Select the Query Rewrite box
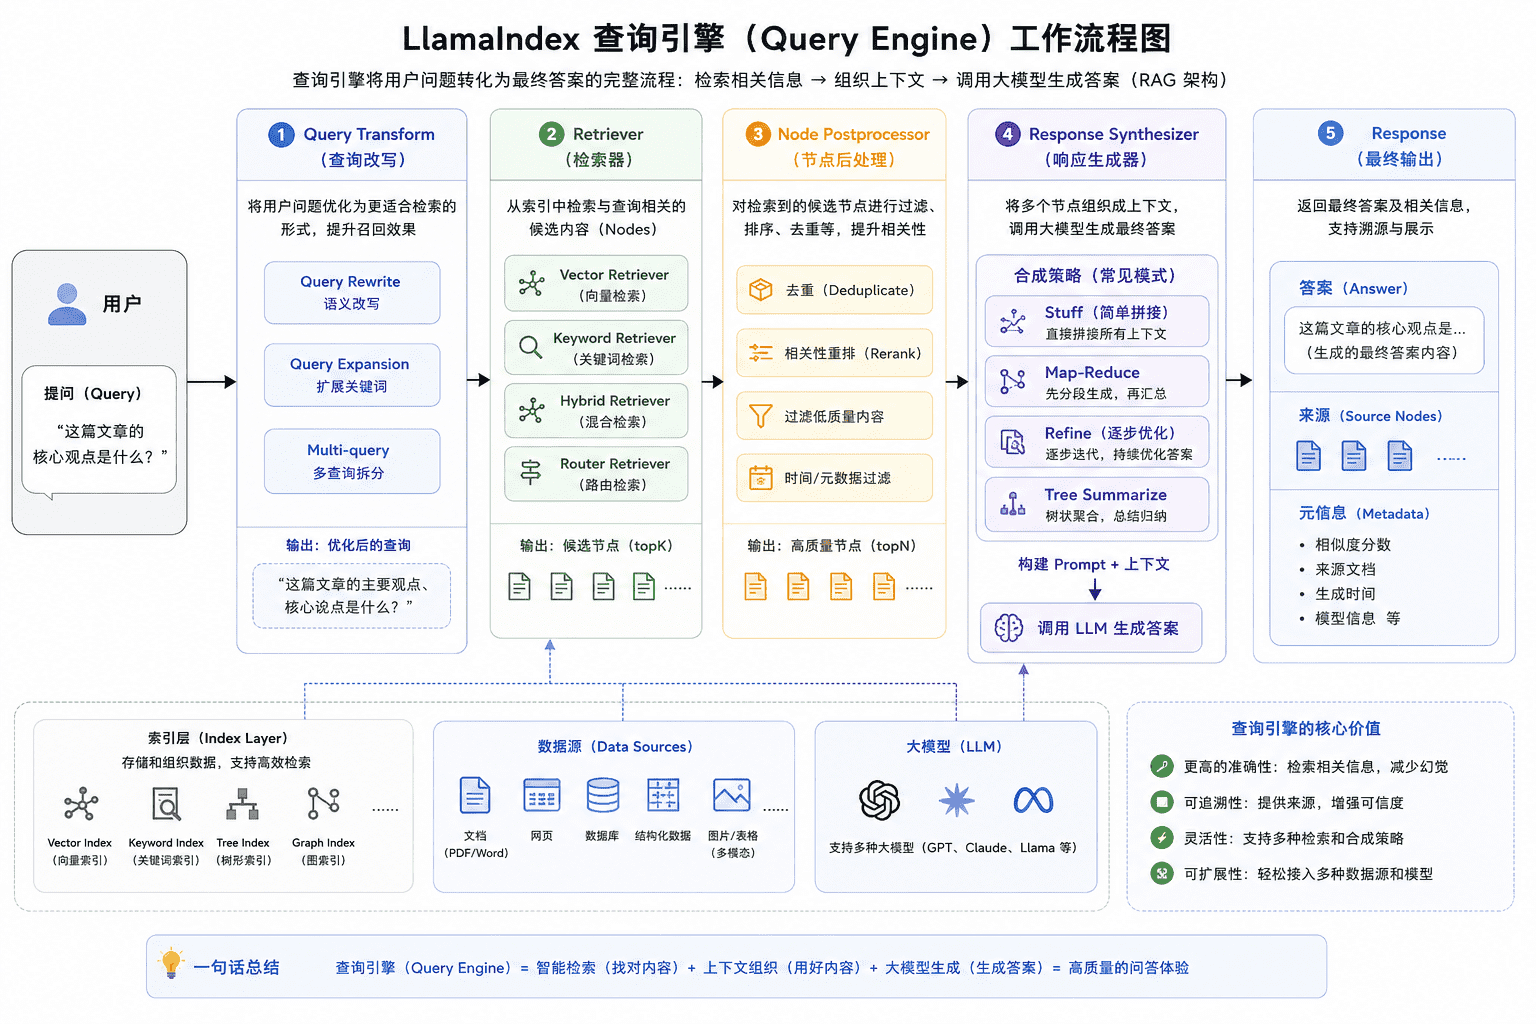This screenshot has height=1024, width=1536. (352, 292)
